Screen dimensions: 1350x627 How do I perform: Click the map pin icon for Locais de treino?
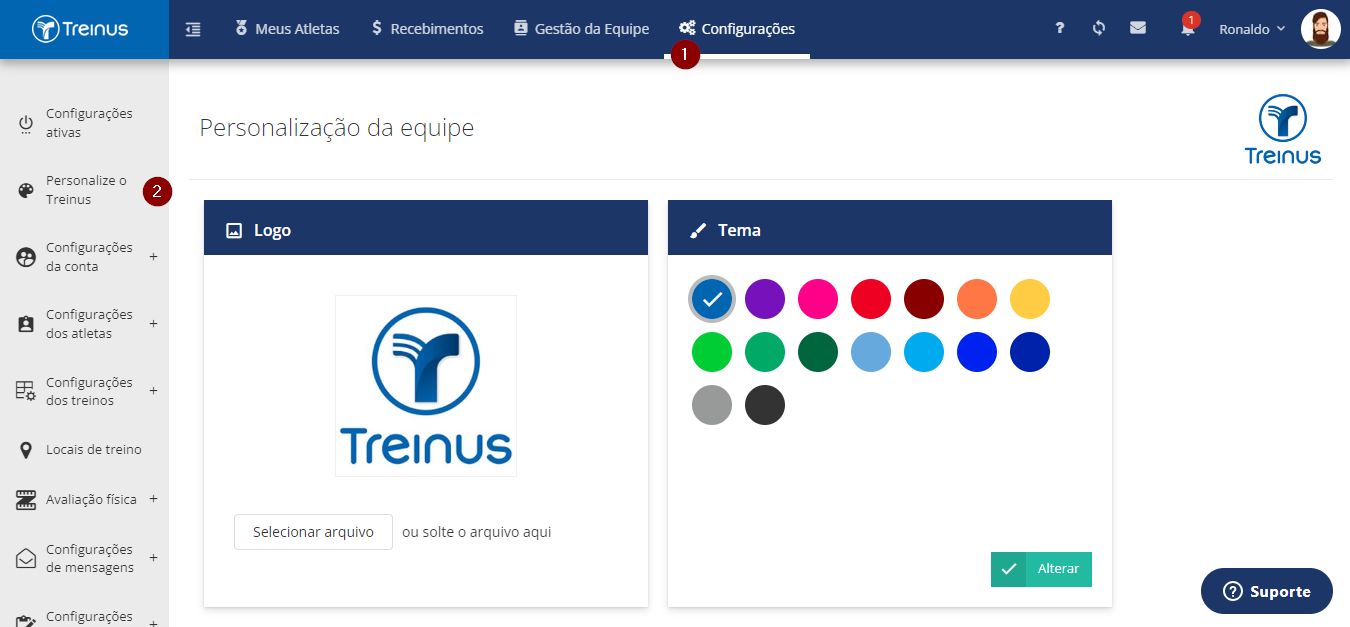point(26,450)
